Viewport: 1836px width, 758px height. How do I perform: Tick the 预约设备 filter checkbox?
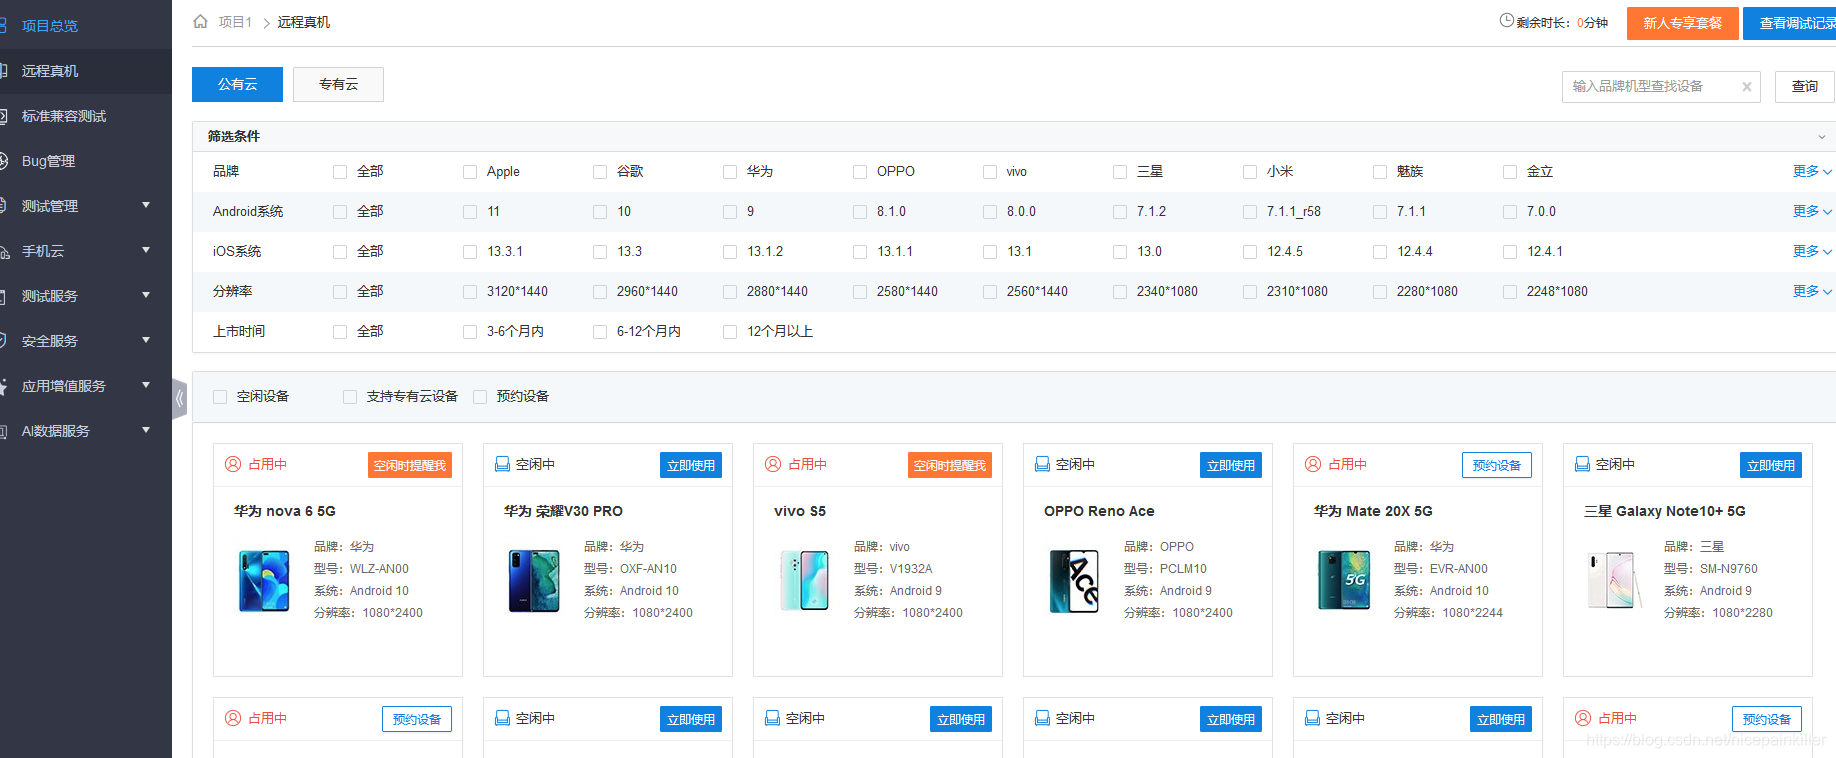(480, 397)
